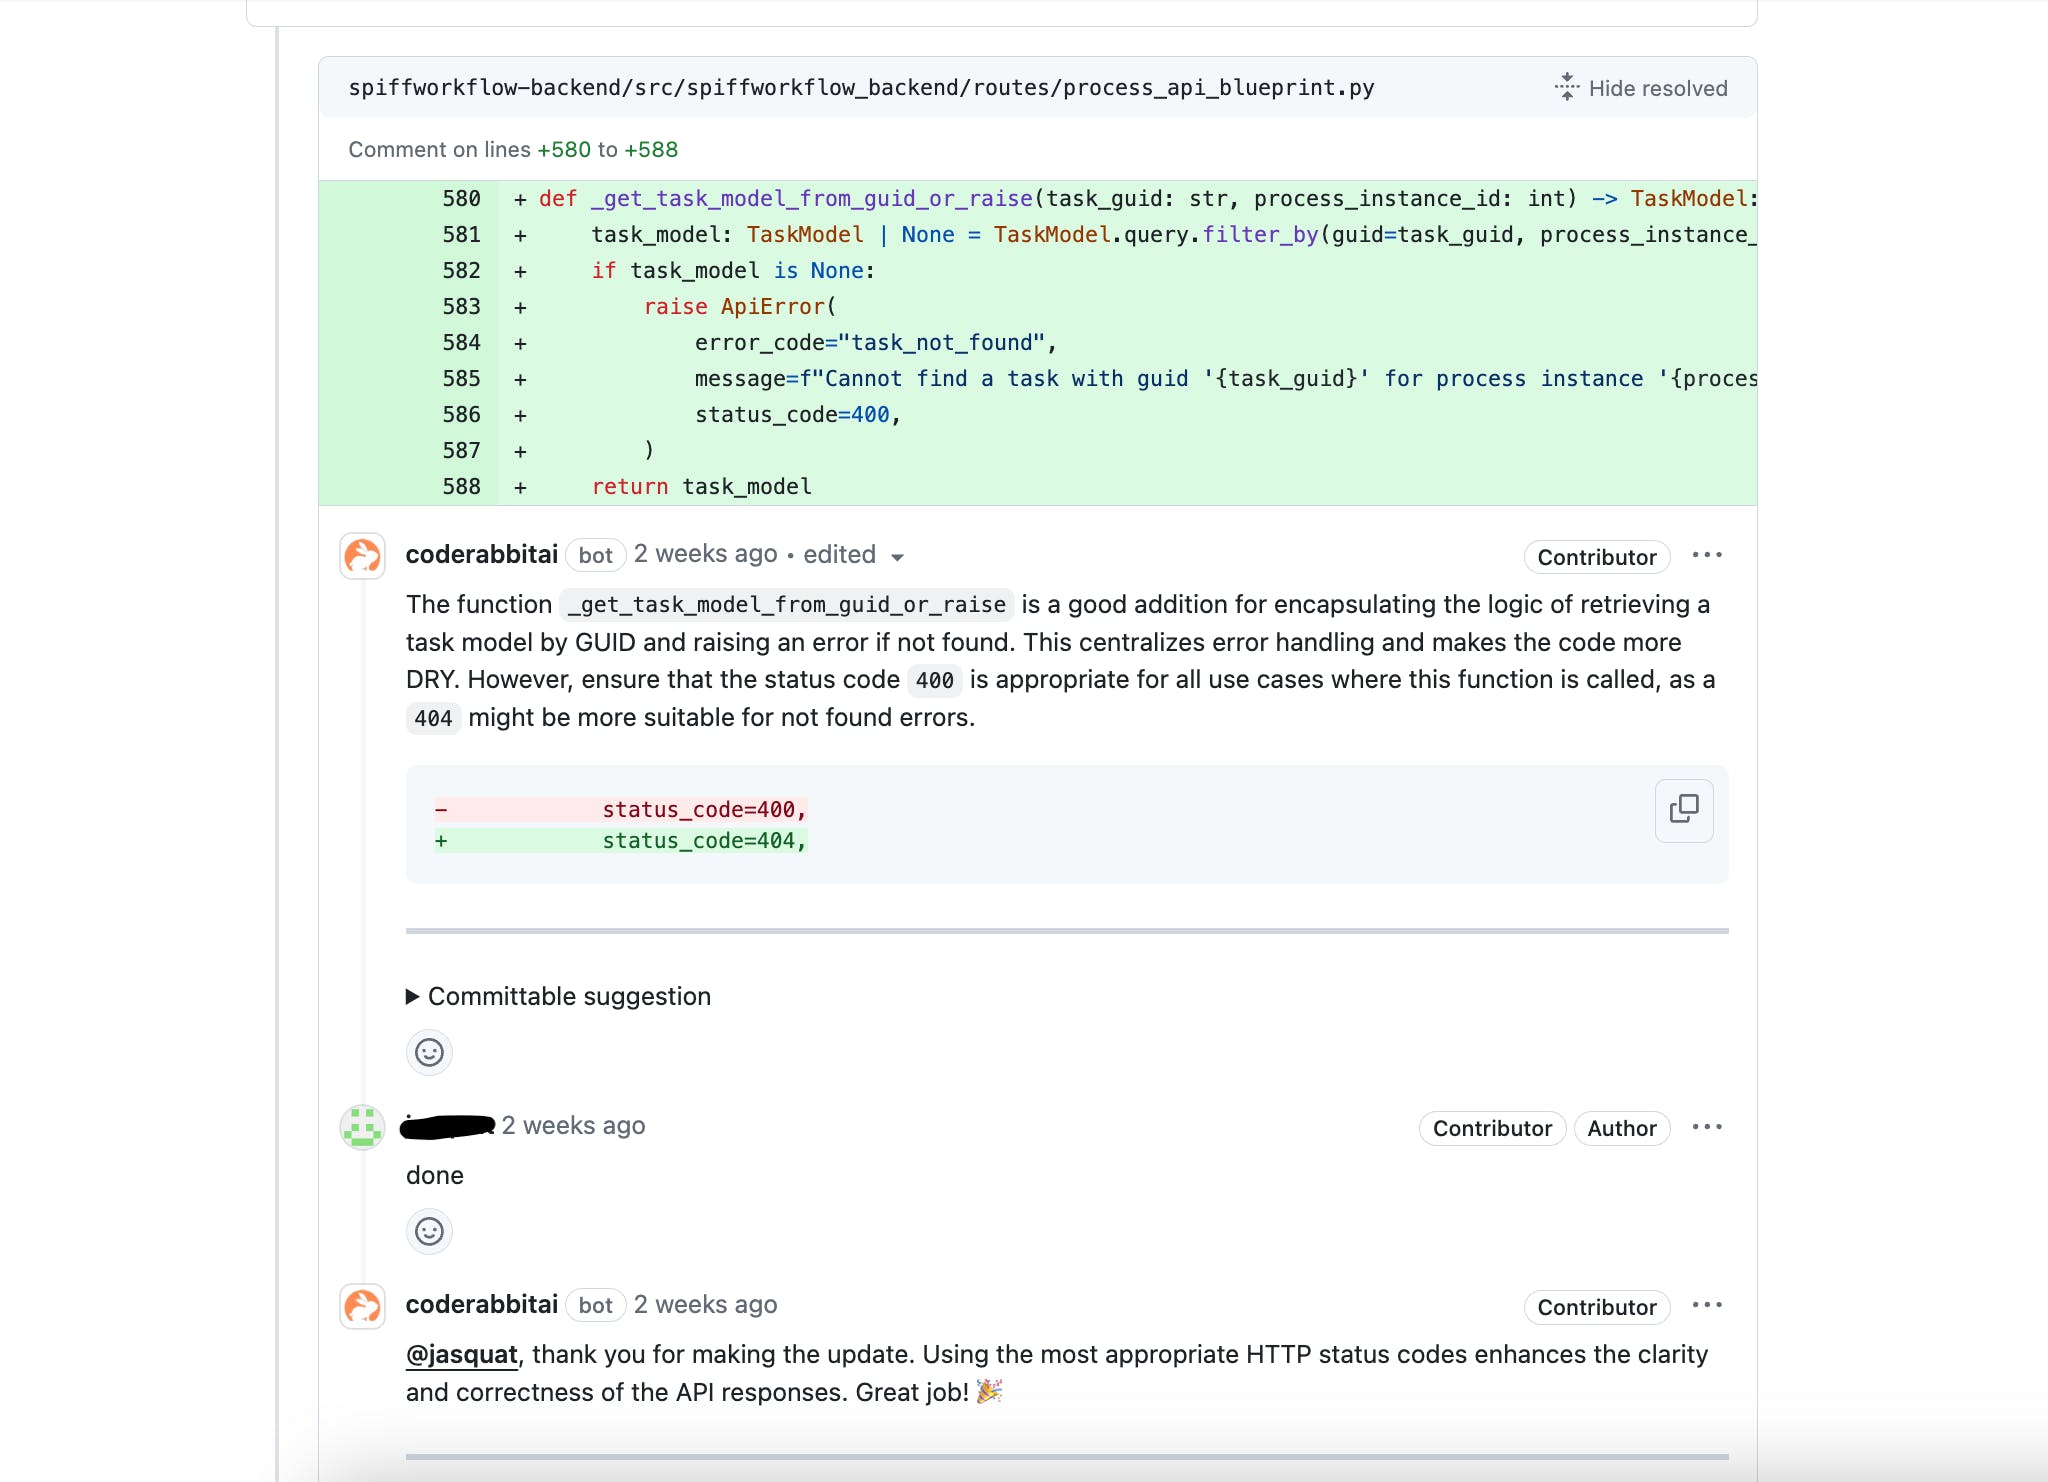Add emoji reaction to coderabbitai's review comment

click(x=429, y=1052)
